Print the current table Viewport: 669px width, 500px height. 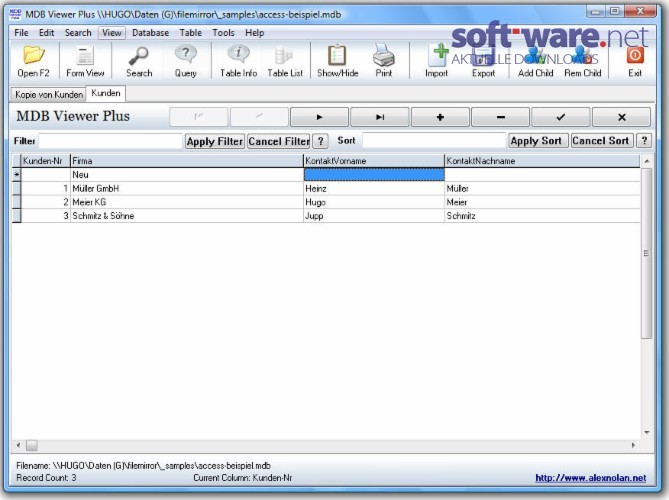pos(384,61)
